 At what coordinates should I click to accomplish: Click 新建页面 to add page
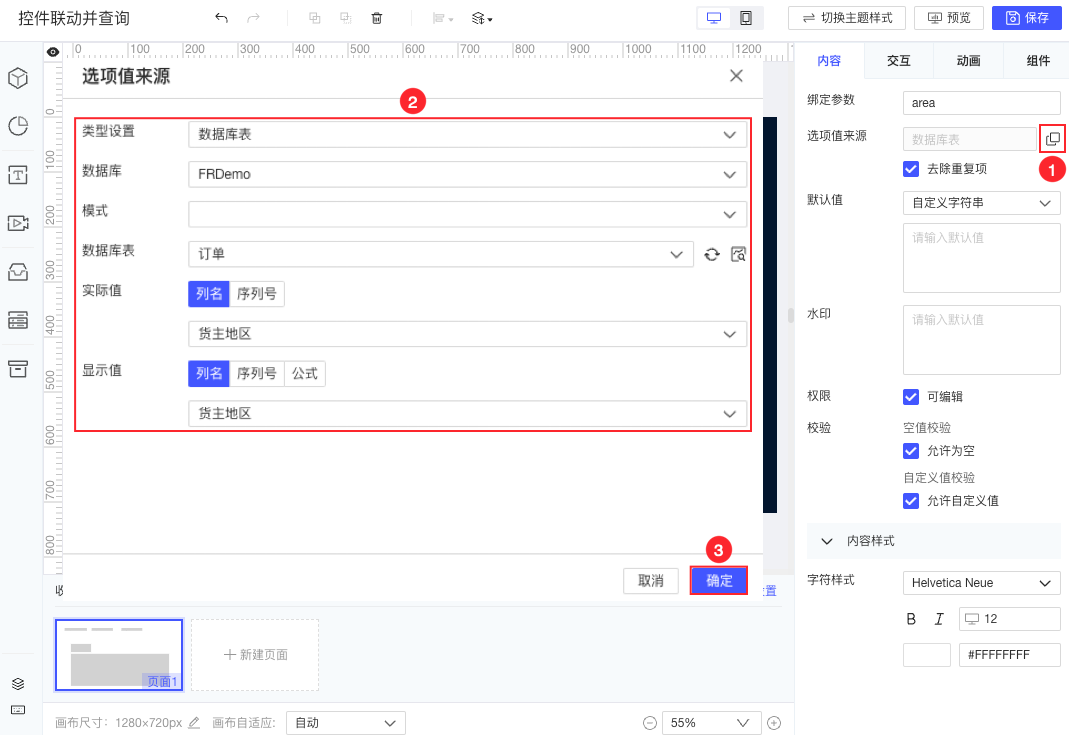(255, 655)
